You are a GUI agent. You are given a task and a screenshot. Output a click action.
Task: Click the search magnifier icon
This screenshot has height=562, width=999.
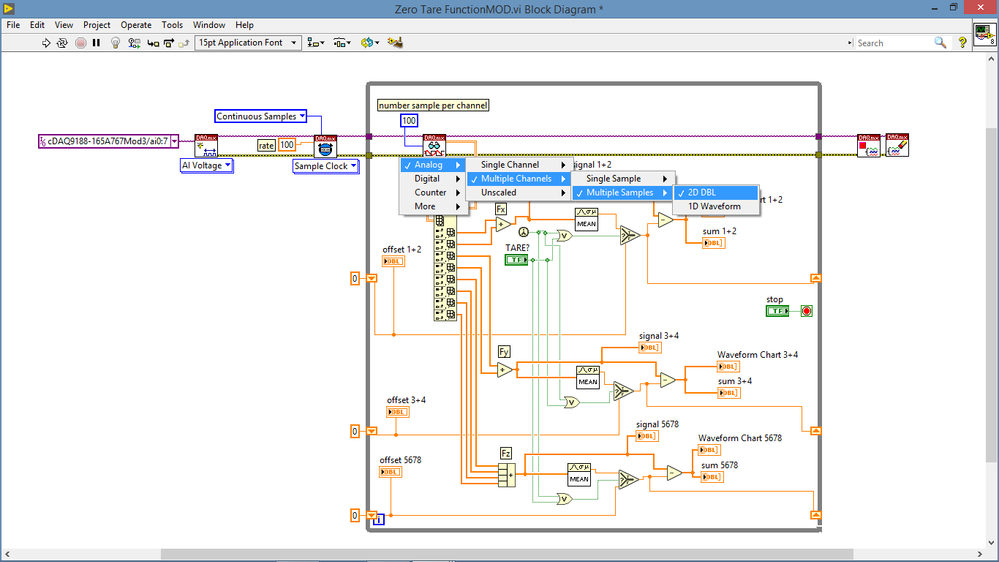tap(940, 43)
